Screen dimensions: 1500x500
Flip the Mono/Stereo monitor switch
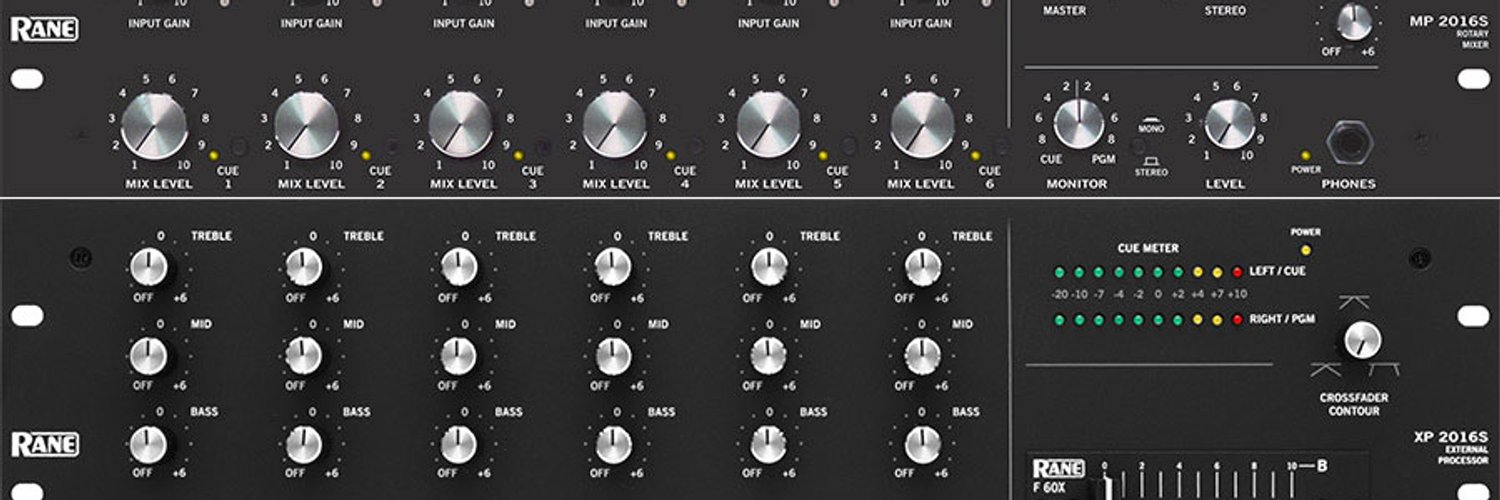click(1139, 146)
